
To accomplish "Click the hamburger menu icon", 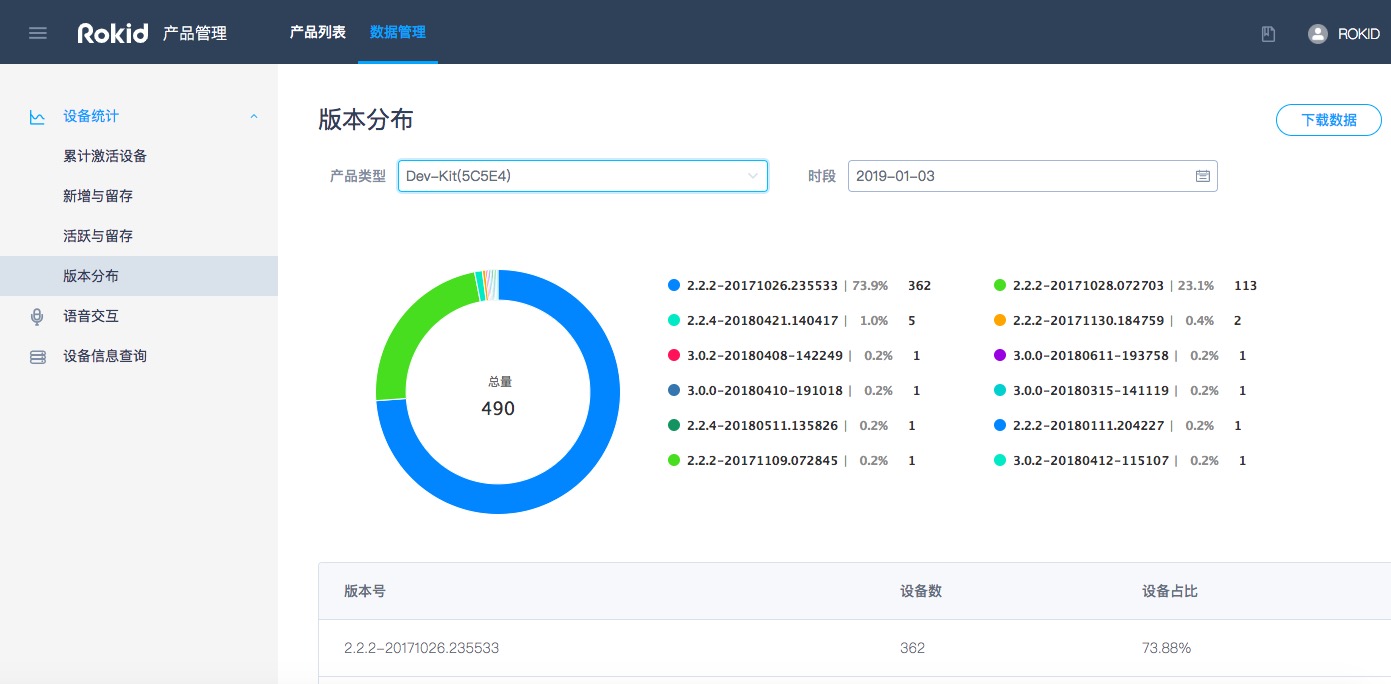I will (38, 33).
